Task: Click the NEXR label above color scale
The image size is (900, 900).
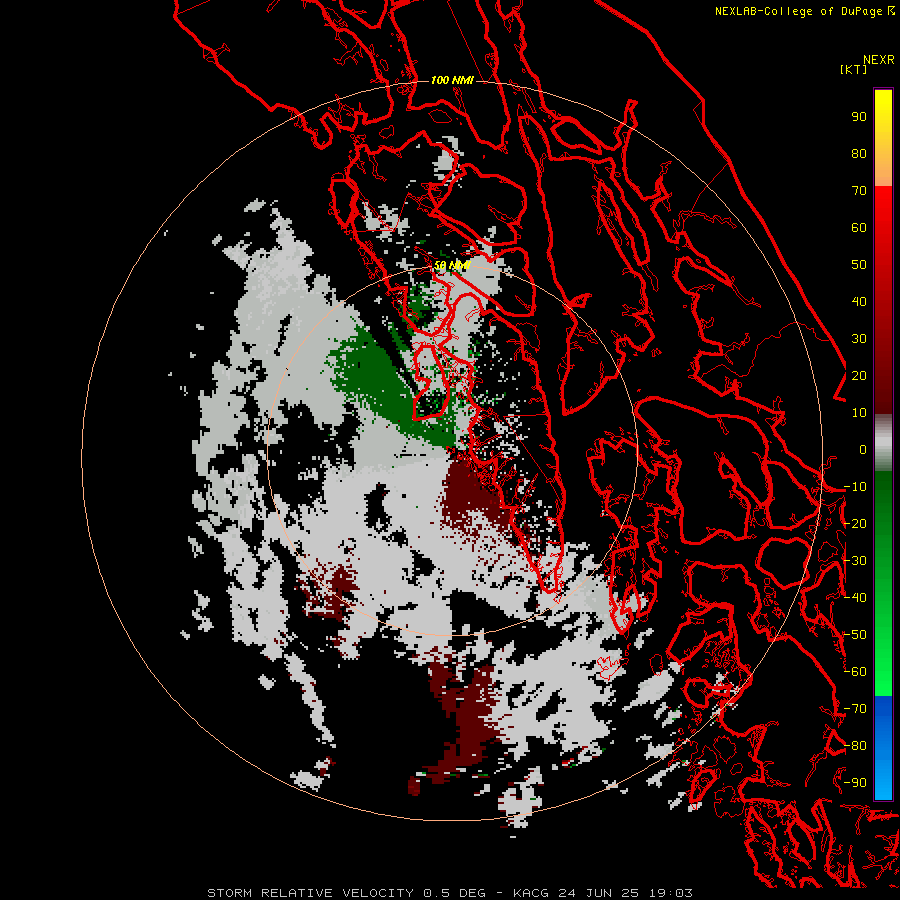Action: (x=879, y=60)
